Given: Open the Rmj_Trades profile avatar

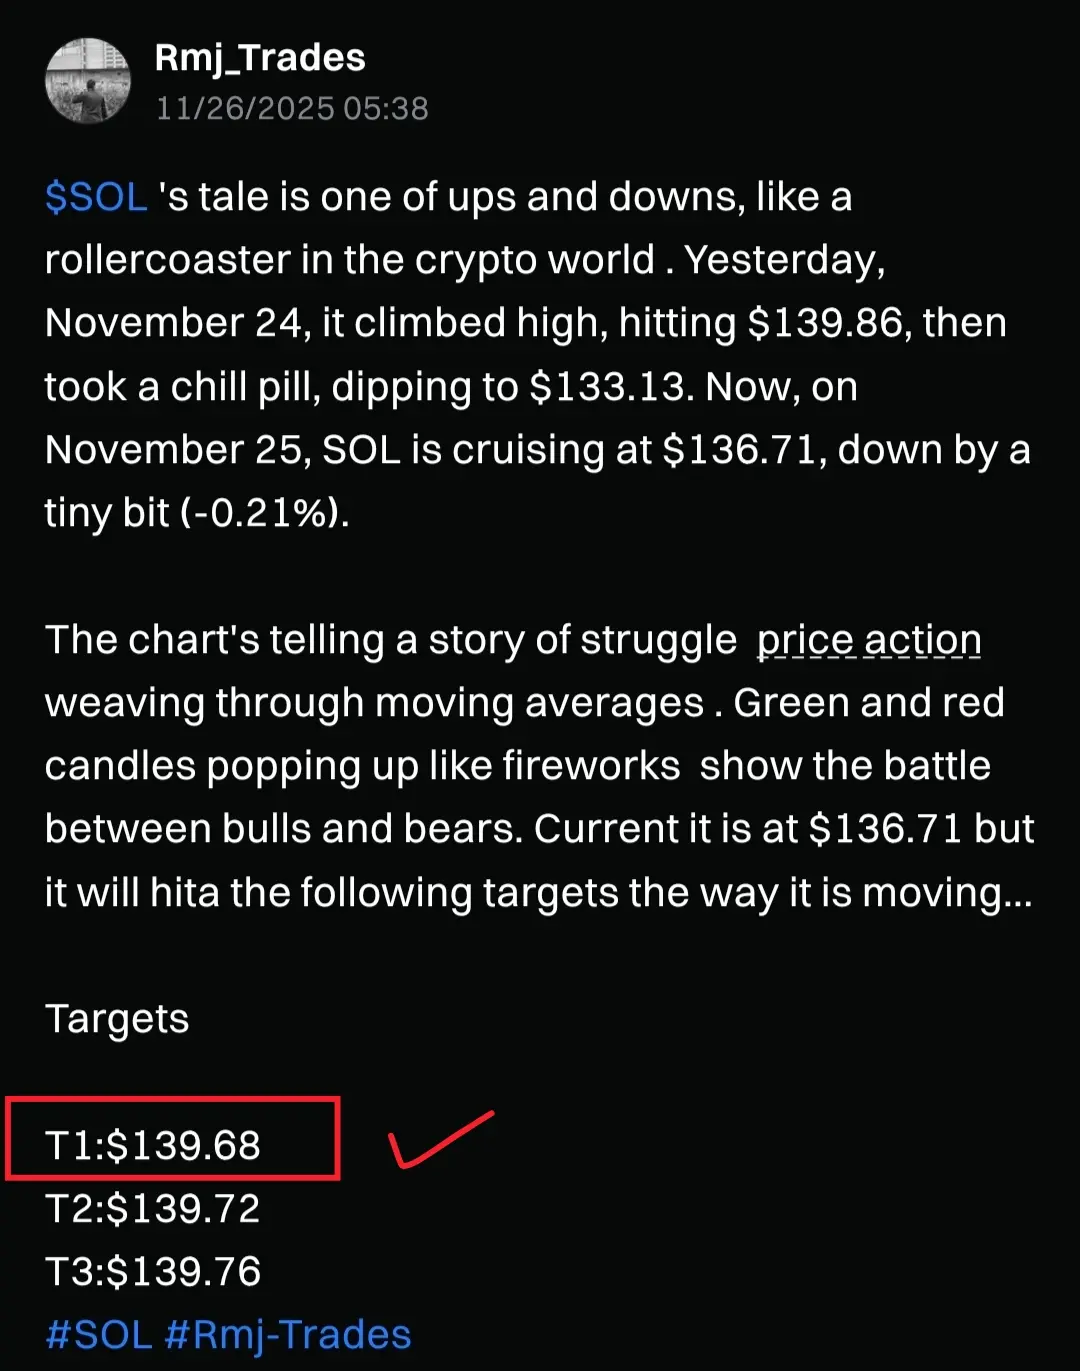Looking at the screenshot, I should coord(88,81).
